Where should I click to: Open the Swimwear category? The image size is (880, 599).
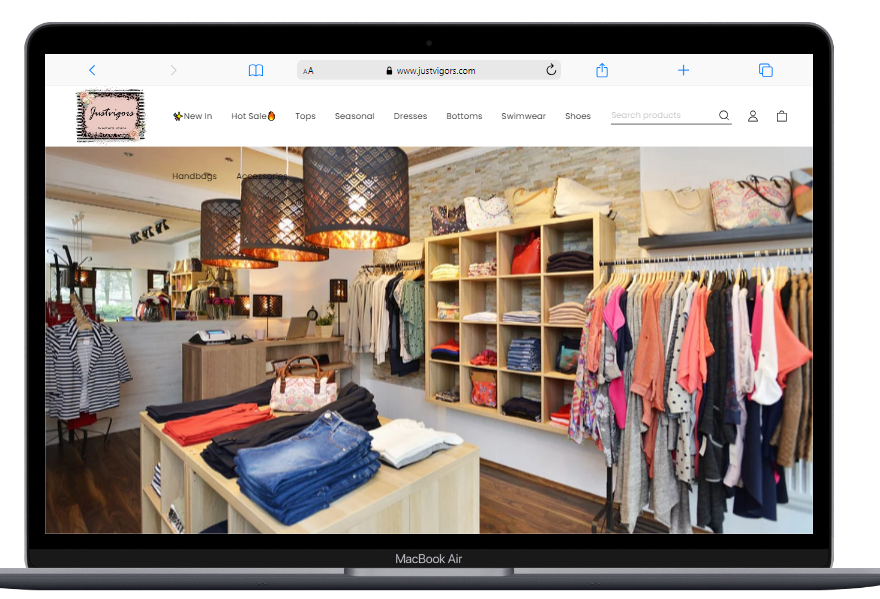(x=523, y=116)
